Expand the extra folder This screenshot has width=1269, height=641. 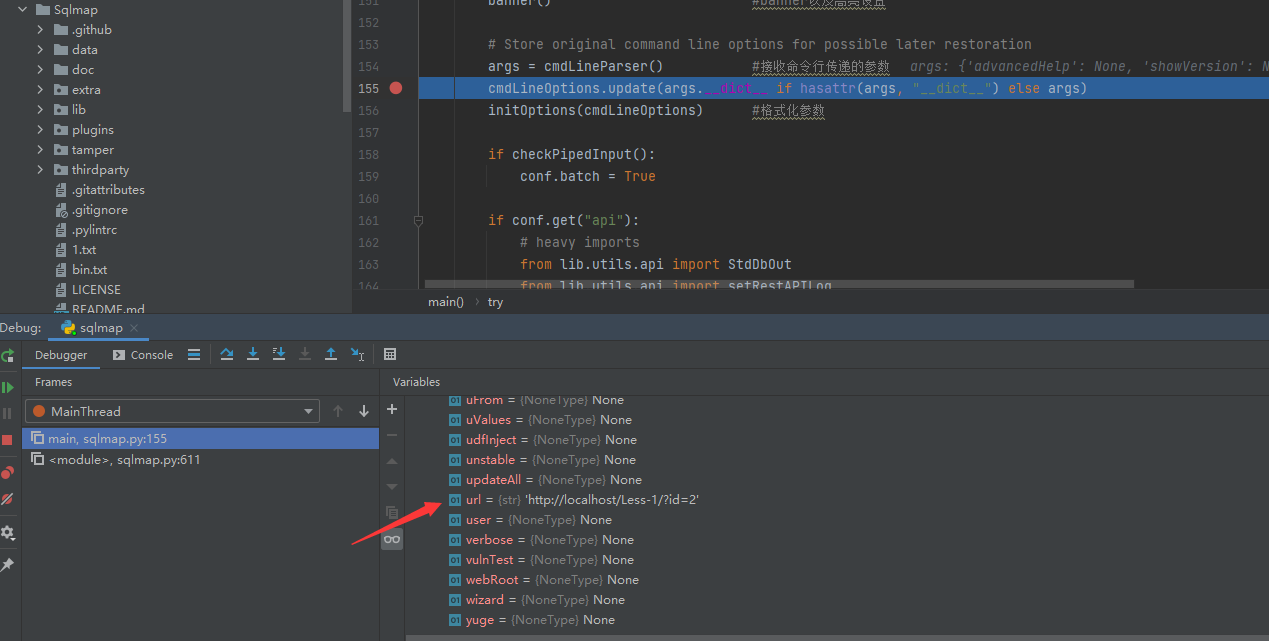[40, 90]
